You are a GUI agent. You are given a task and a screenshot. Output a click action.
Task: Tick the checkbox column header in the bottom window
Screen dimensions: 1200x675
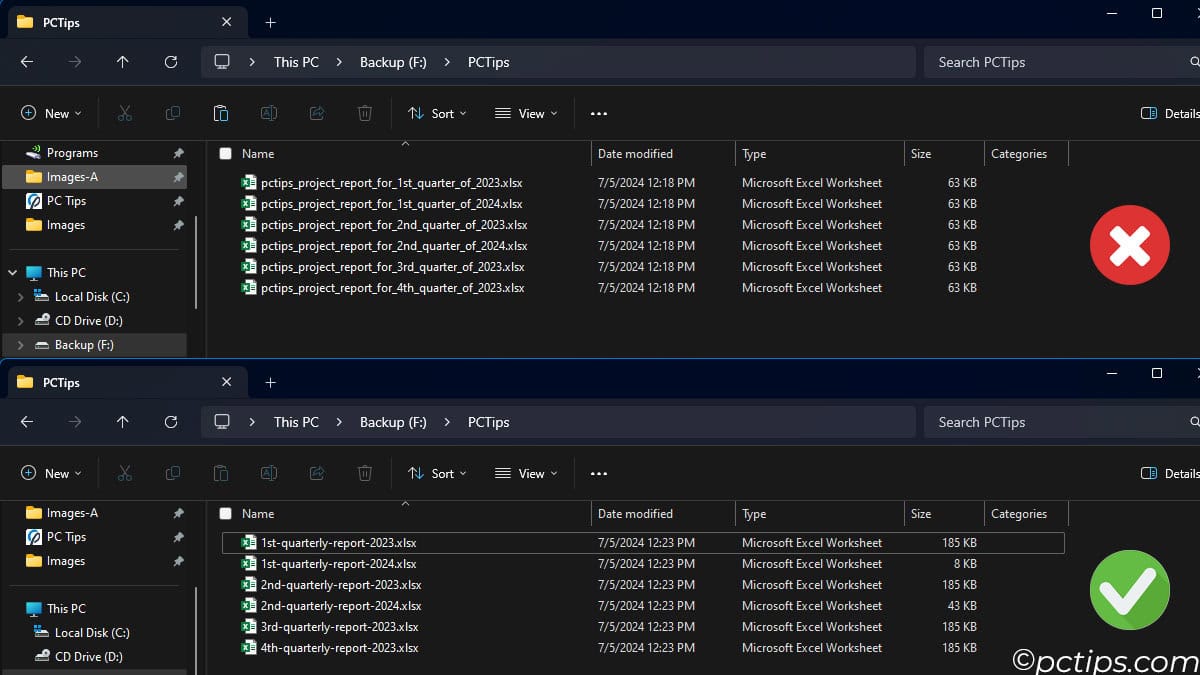[225, 513]
